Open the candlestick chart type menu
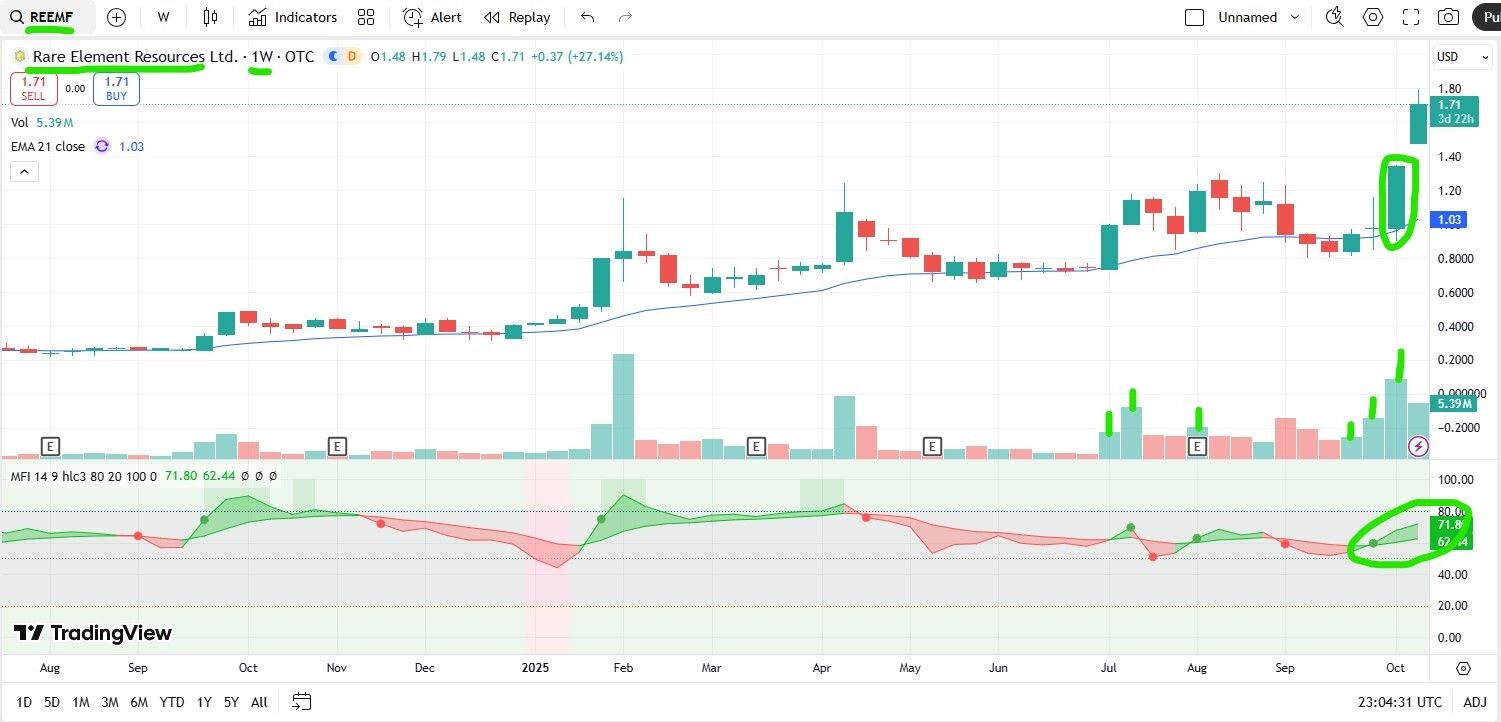This screenshot has height=722, width=1501. click(x=210, y=17)
